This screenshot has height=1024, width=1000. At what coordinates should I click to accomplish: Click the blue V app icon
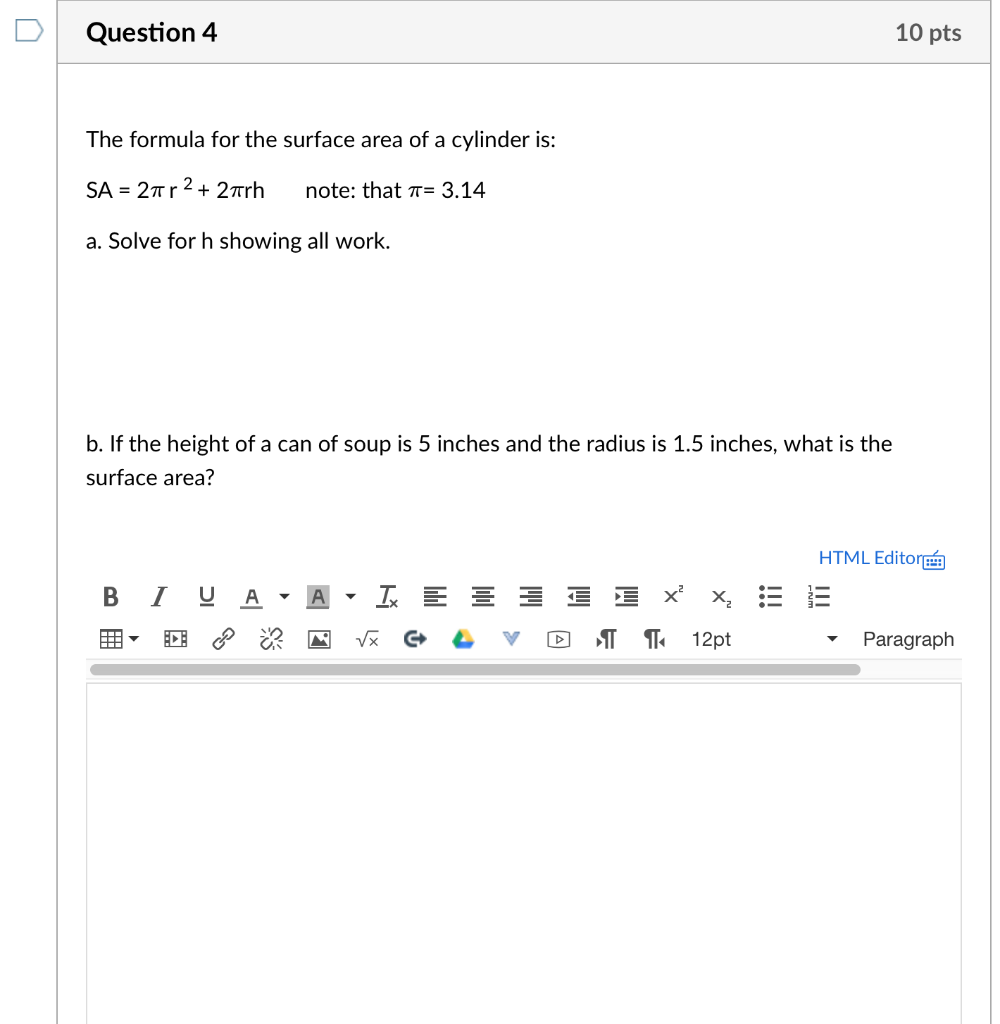[x=511, y=638]
